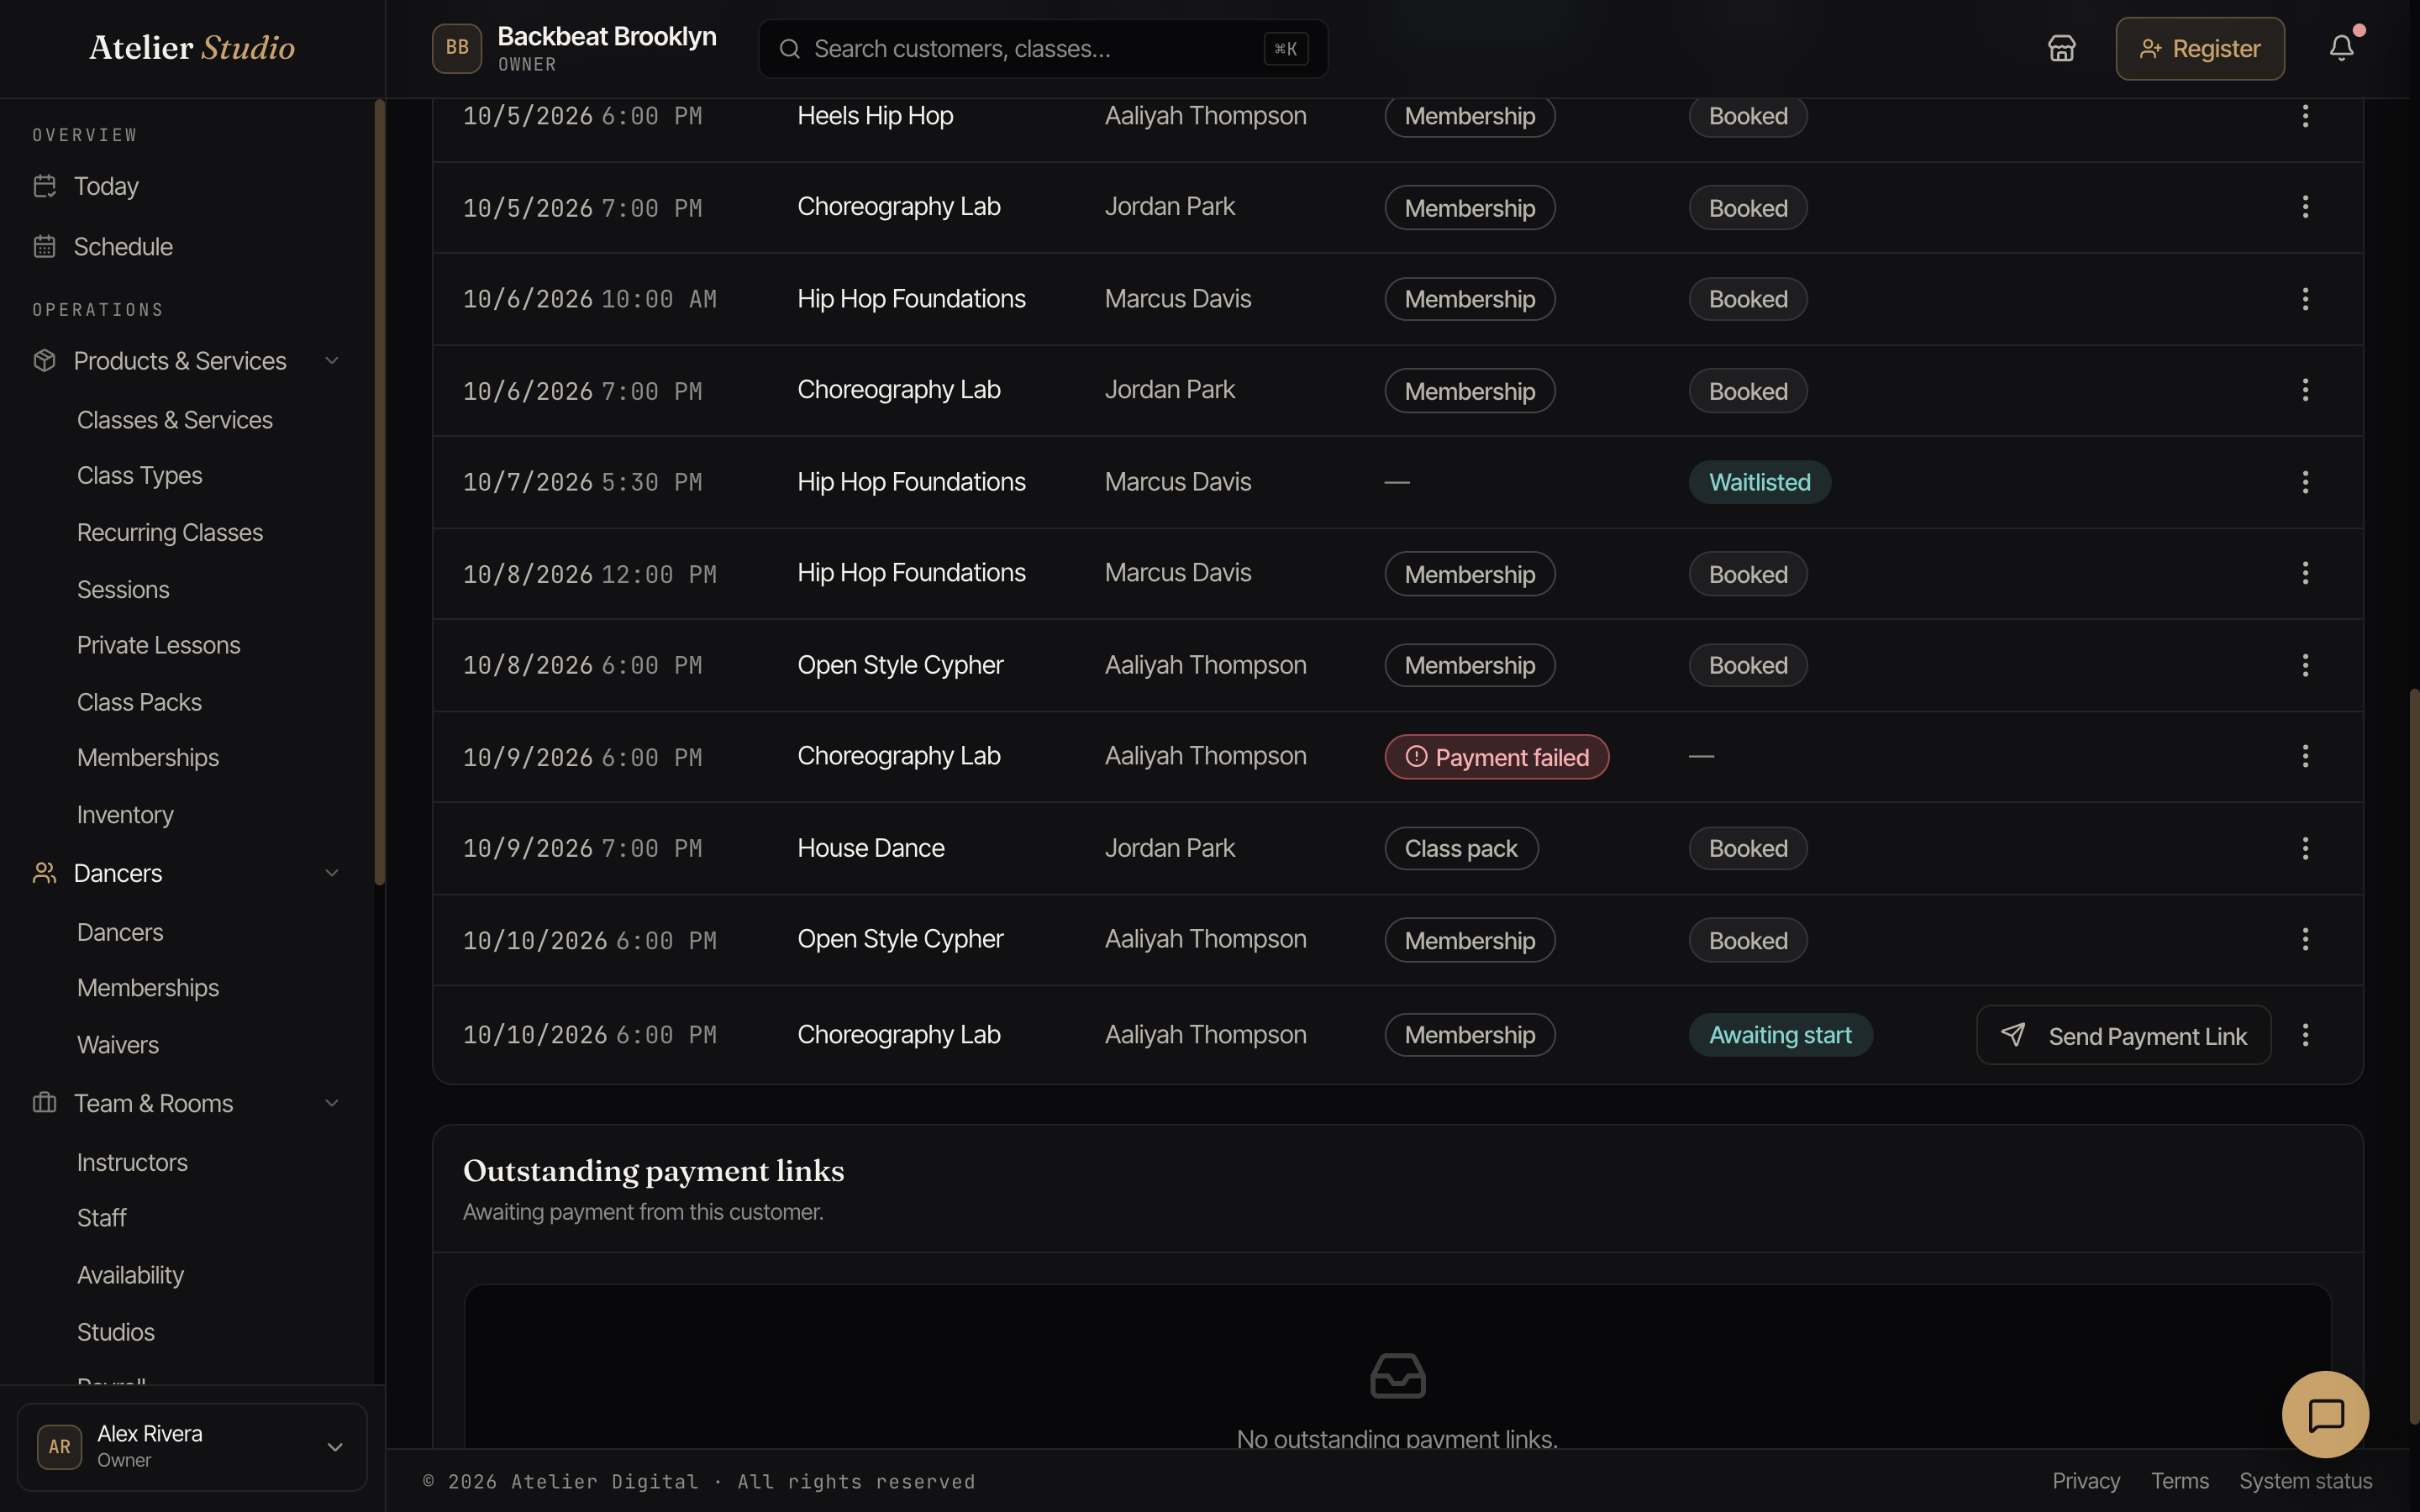Open Instructors page

point(132,1162)
